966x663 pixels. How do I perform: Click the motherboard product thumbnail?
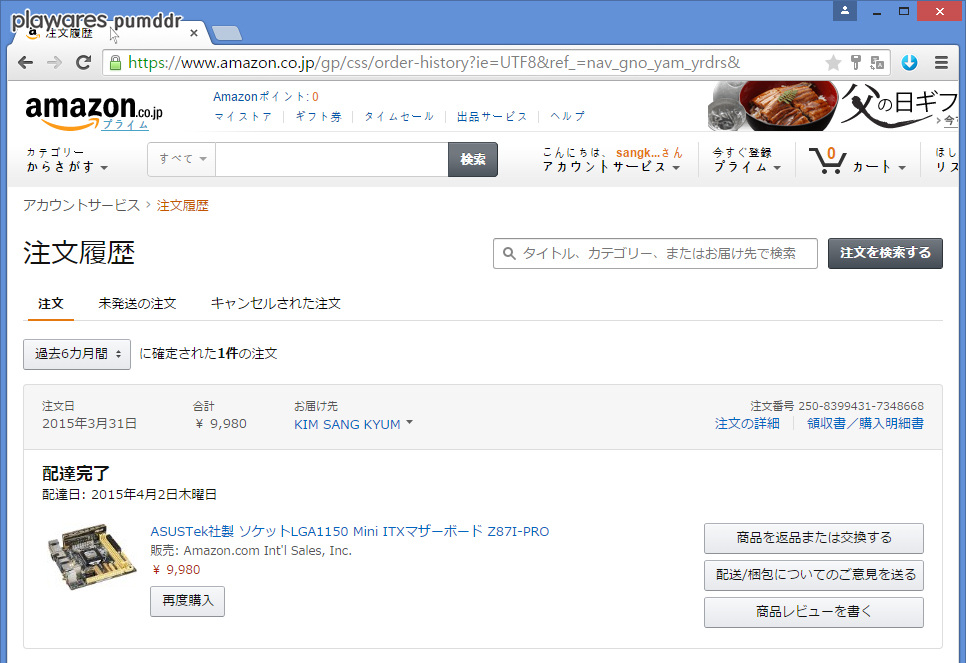click(x=91, y=557)
